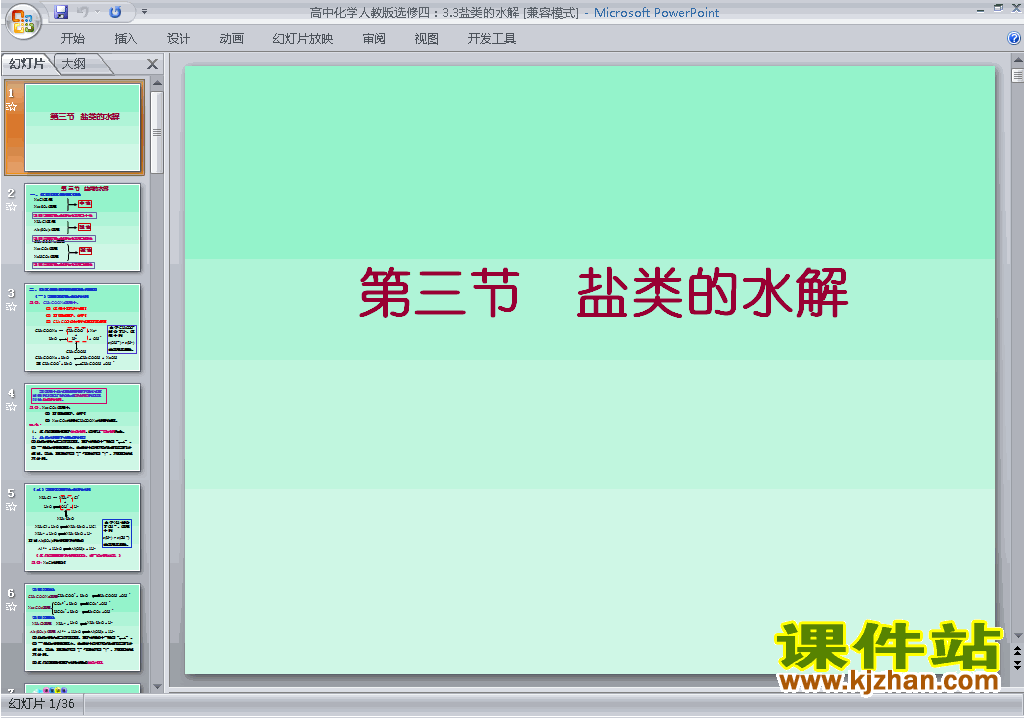Click animation star icon beside slide 2
Viewport: 1024px width, 718px height.
(x=11, y=206)
